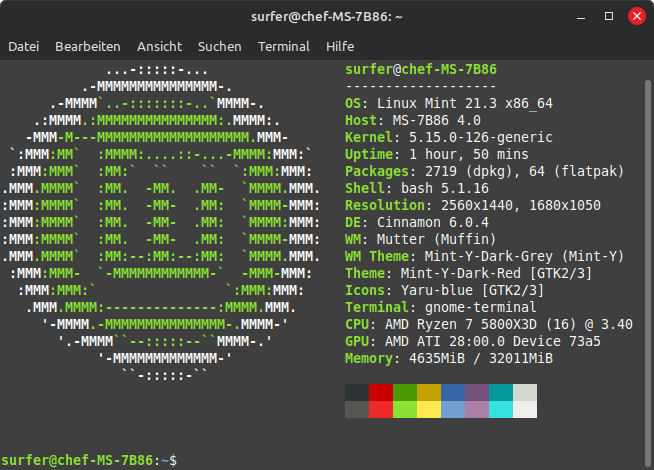The image size is (654, 470).
Task: Click the DE value 'Cinnamon 6.0.4'
Action: [x=433, y=222]
